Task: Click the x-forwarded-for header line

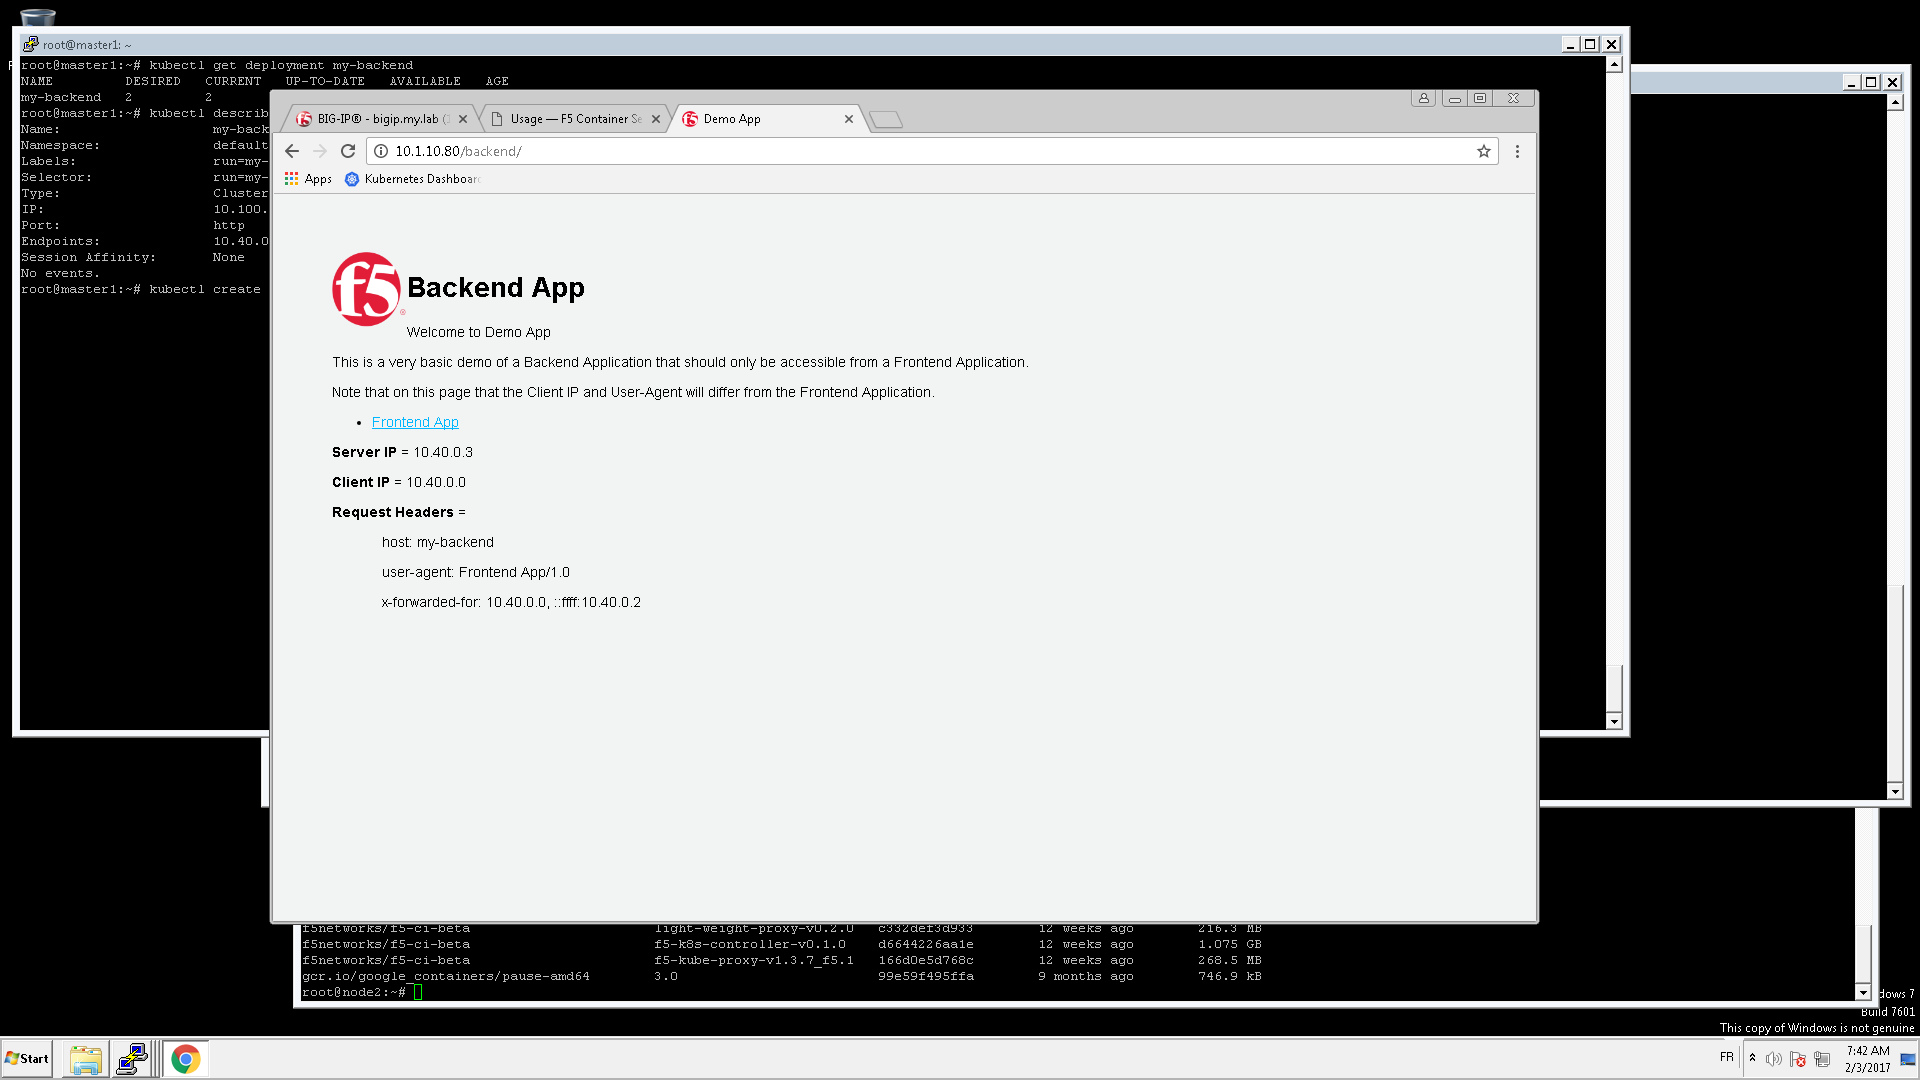Action: (x=511, y=602)
